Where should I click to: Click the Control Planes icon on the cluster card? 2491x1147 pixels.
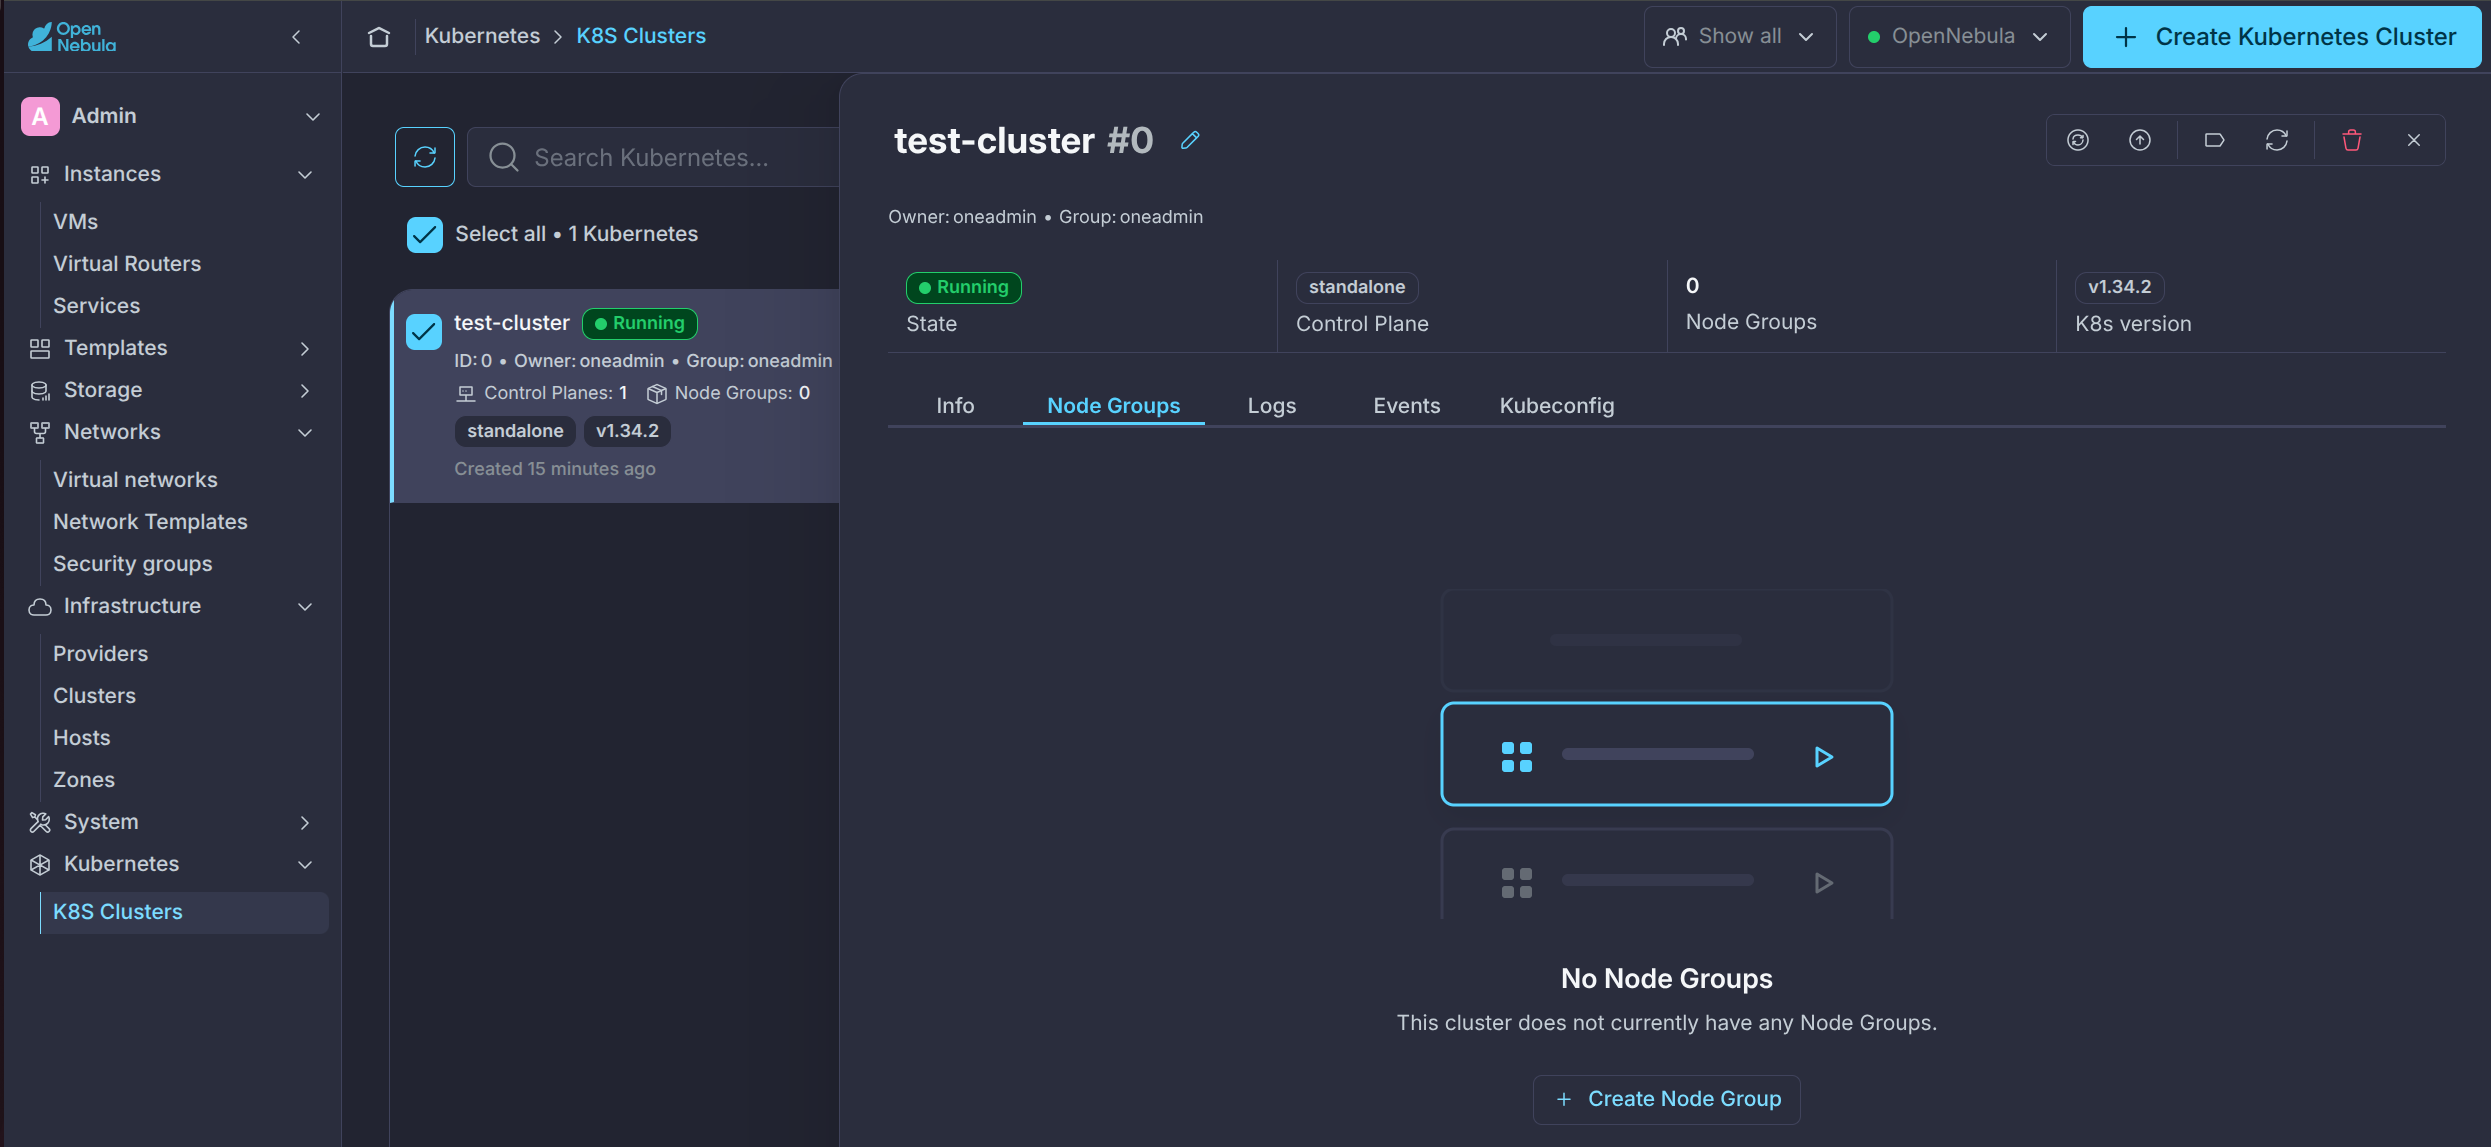click(x=466, y=393)
